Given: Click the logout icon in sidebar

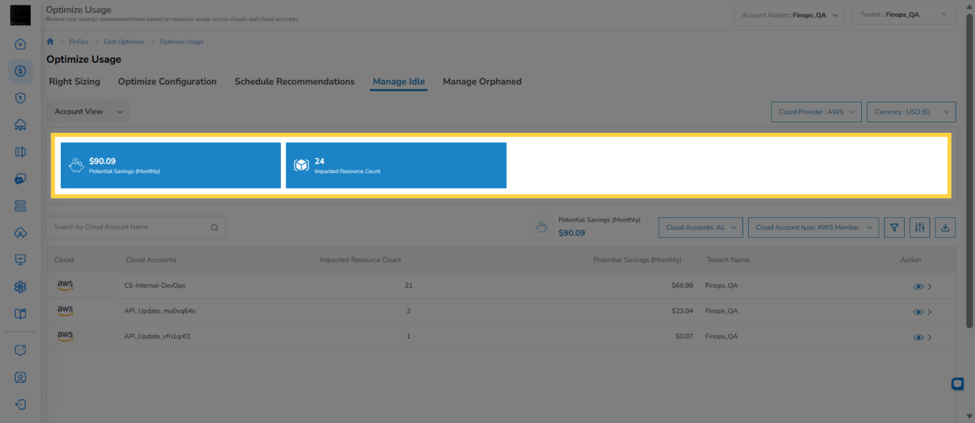Looking at the screenshot, I should click(x=20, y=404).
